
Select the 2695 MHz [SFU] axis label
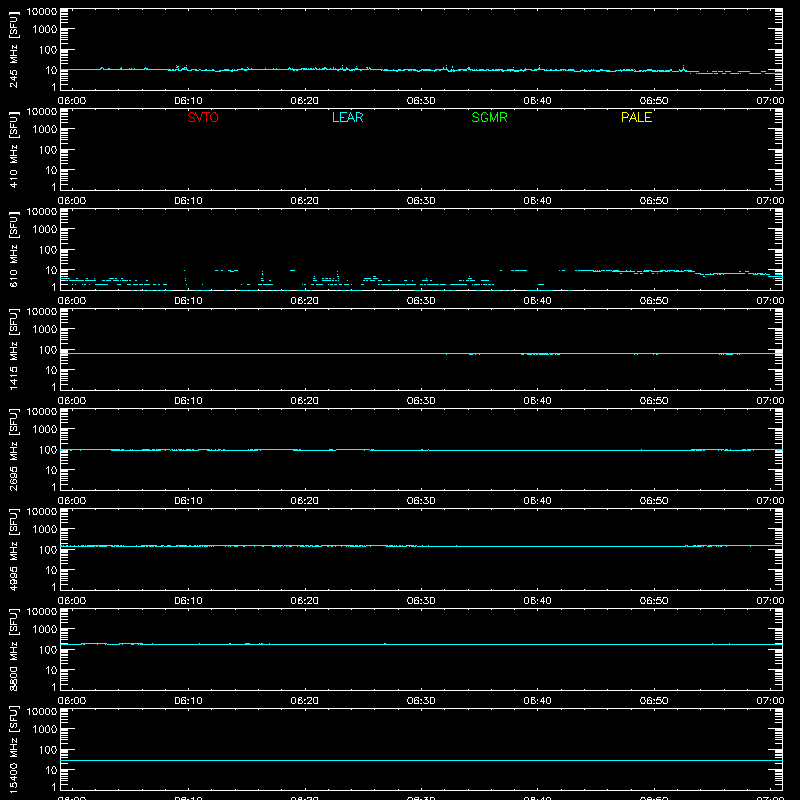(x=14, y=449)
